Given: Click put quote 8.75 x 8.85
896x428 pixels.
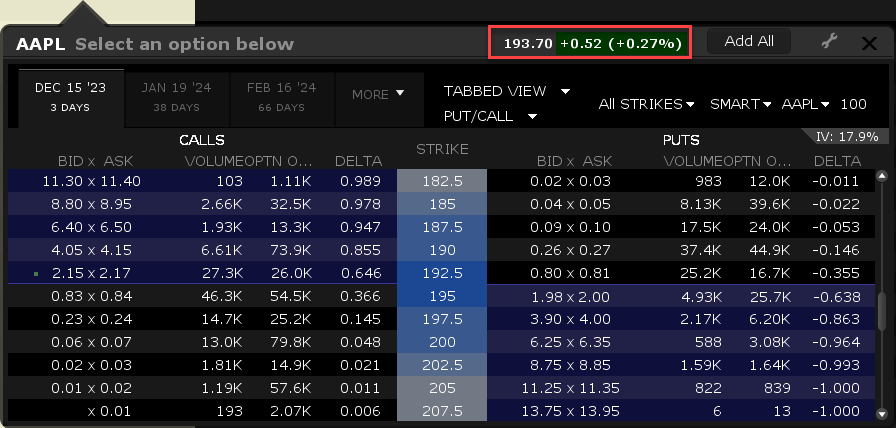Looking at the screenshot, I should click(x=570, y=365).
